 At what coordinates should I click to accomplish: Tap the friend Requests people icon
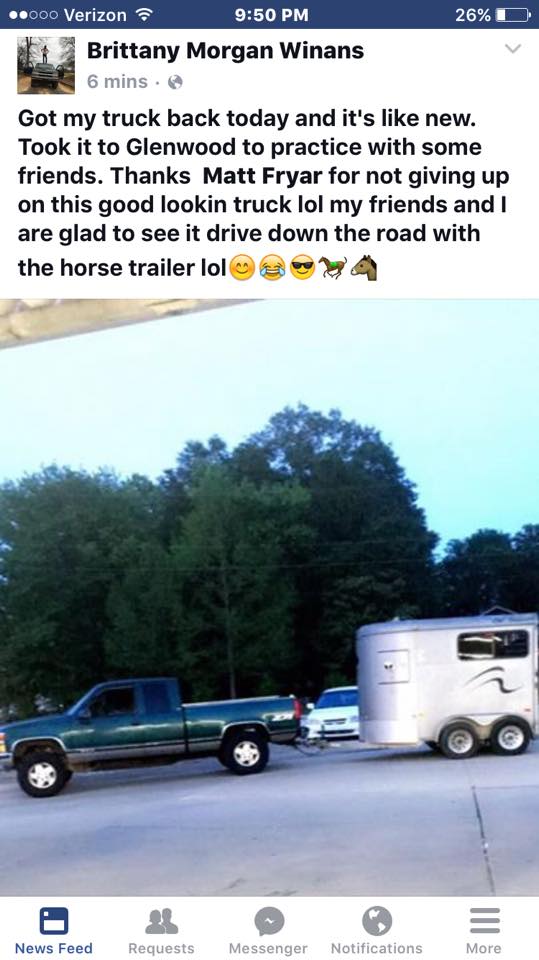pos(162,921)
